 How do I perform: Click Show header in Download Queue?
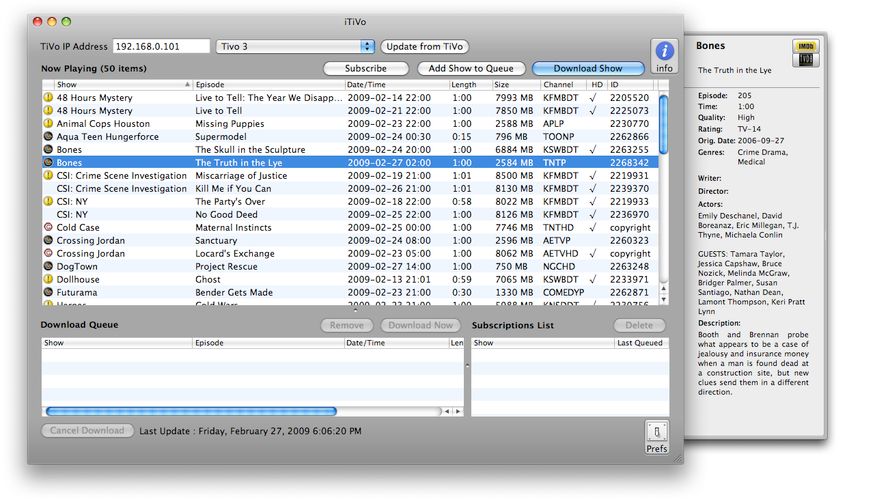[x=117, y=343]
